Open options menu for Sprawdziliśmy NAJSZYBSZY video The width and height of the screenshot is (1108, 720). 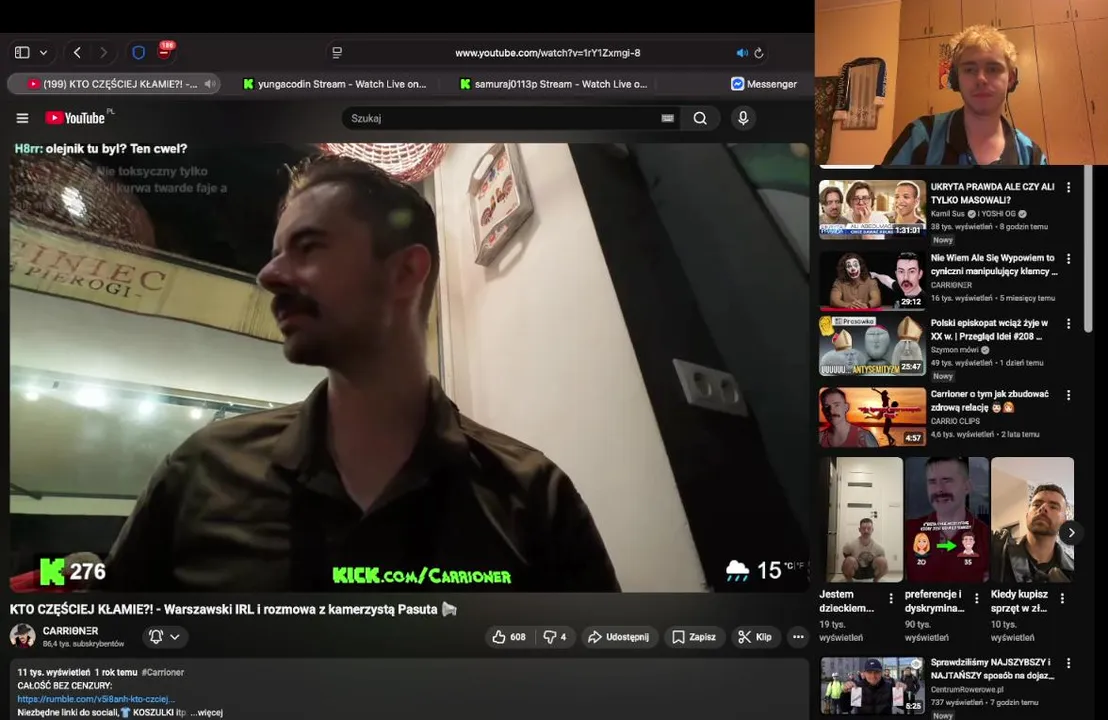click(x=1068, y=663)
